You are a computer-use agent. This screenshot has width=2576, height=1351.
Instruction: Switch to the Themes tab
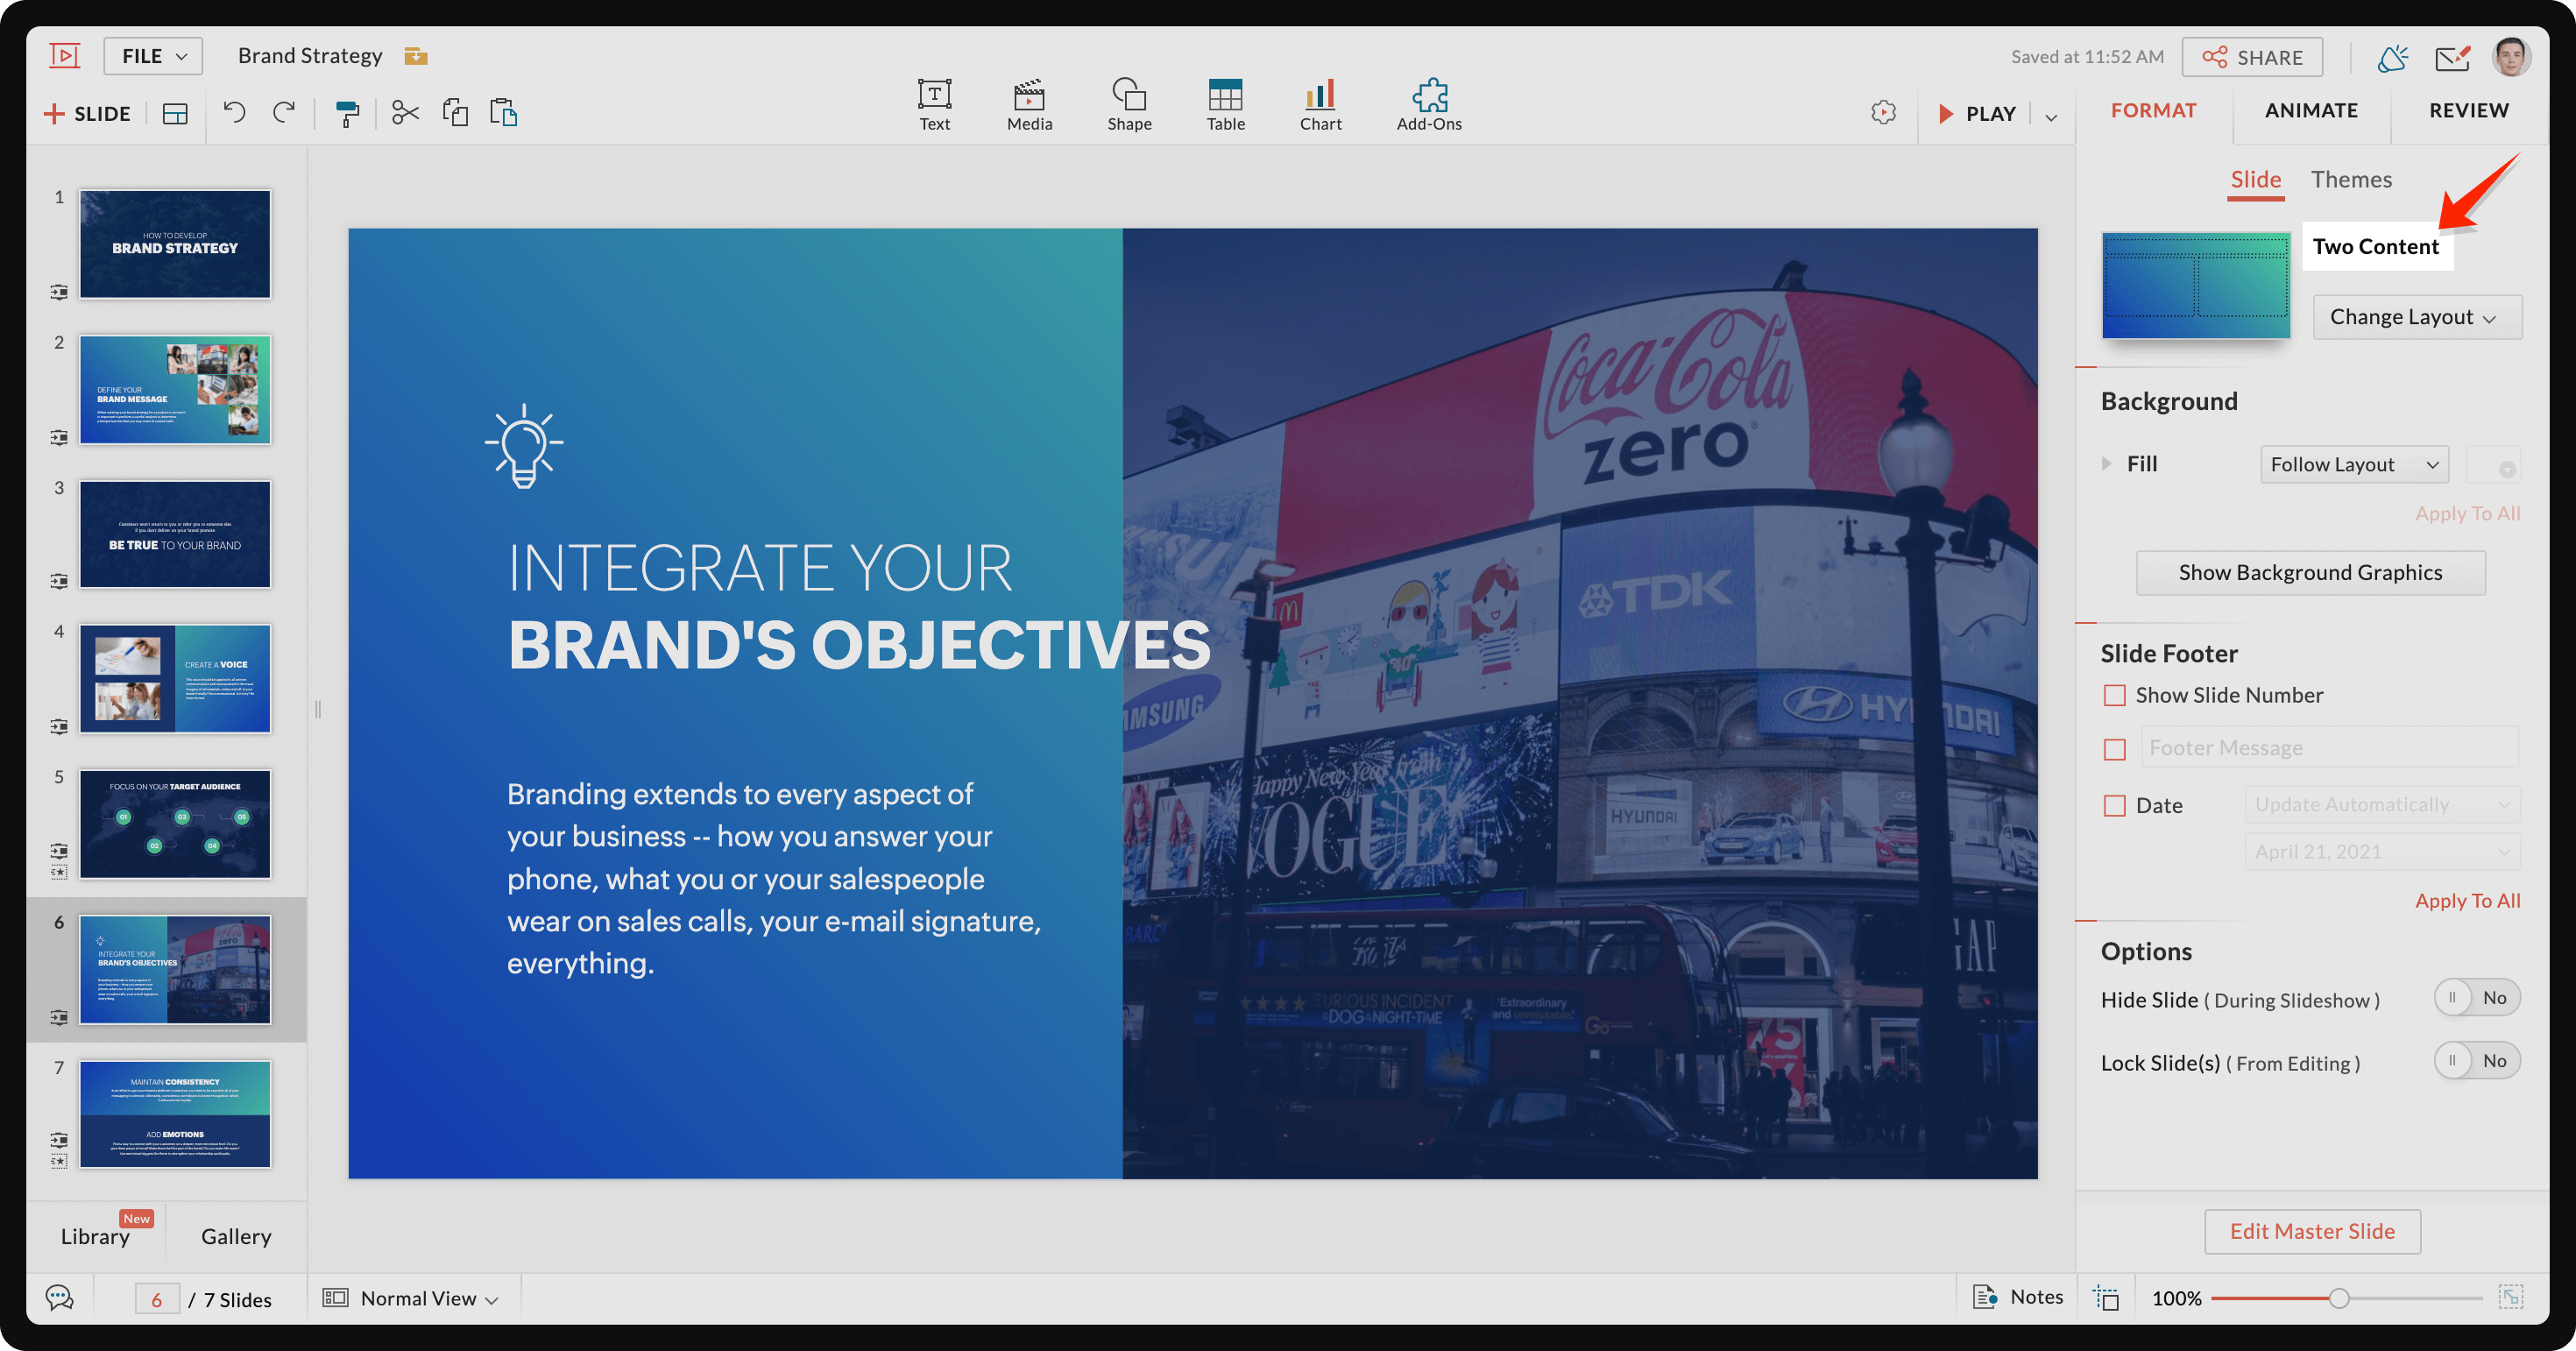(x=2350, y=180)
